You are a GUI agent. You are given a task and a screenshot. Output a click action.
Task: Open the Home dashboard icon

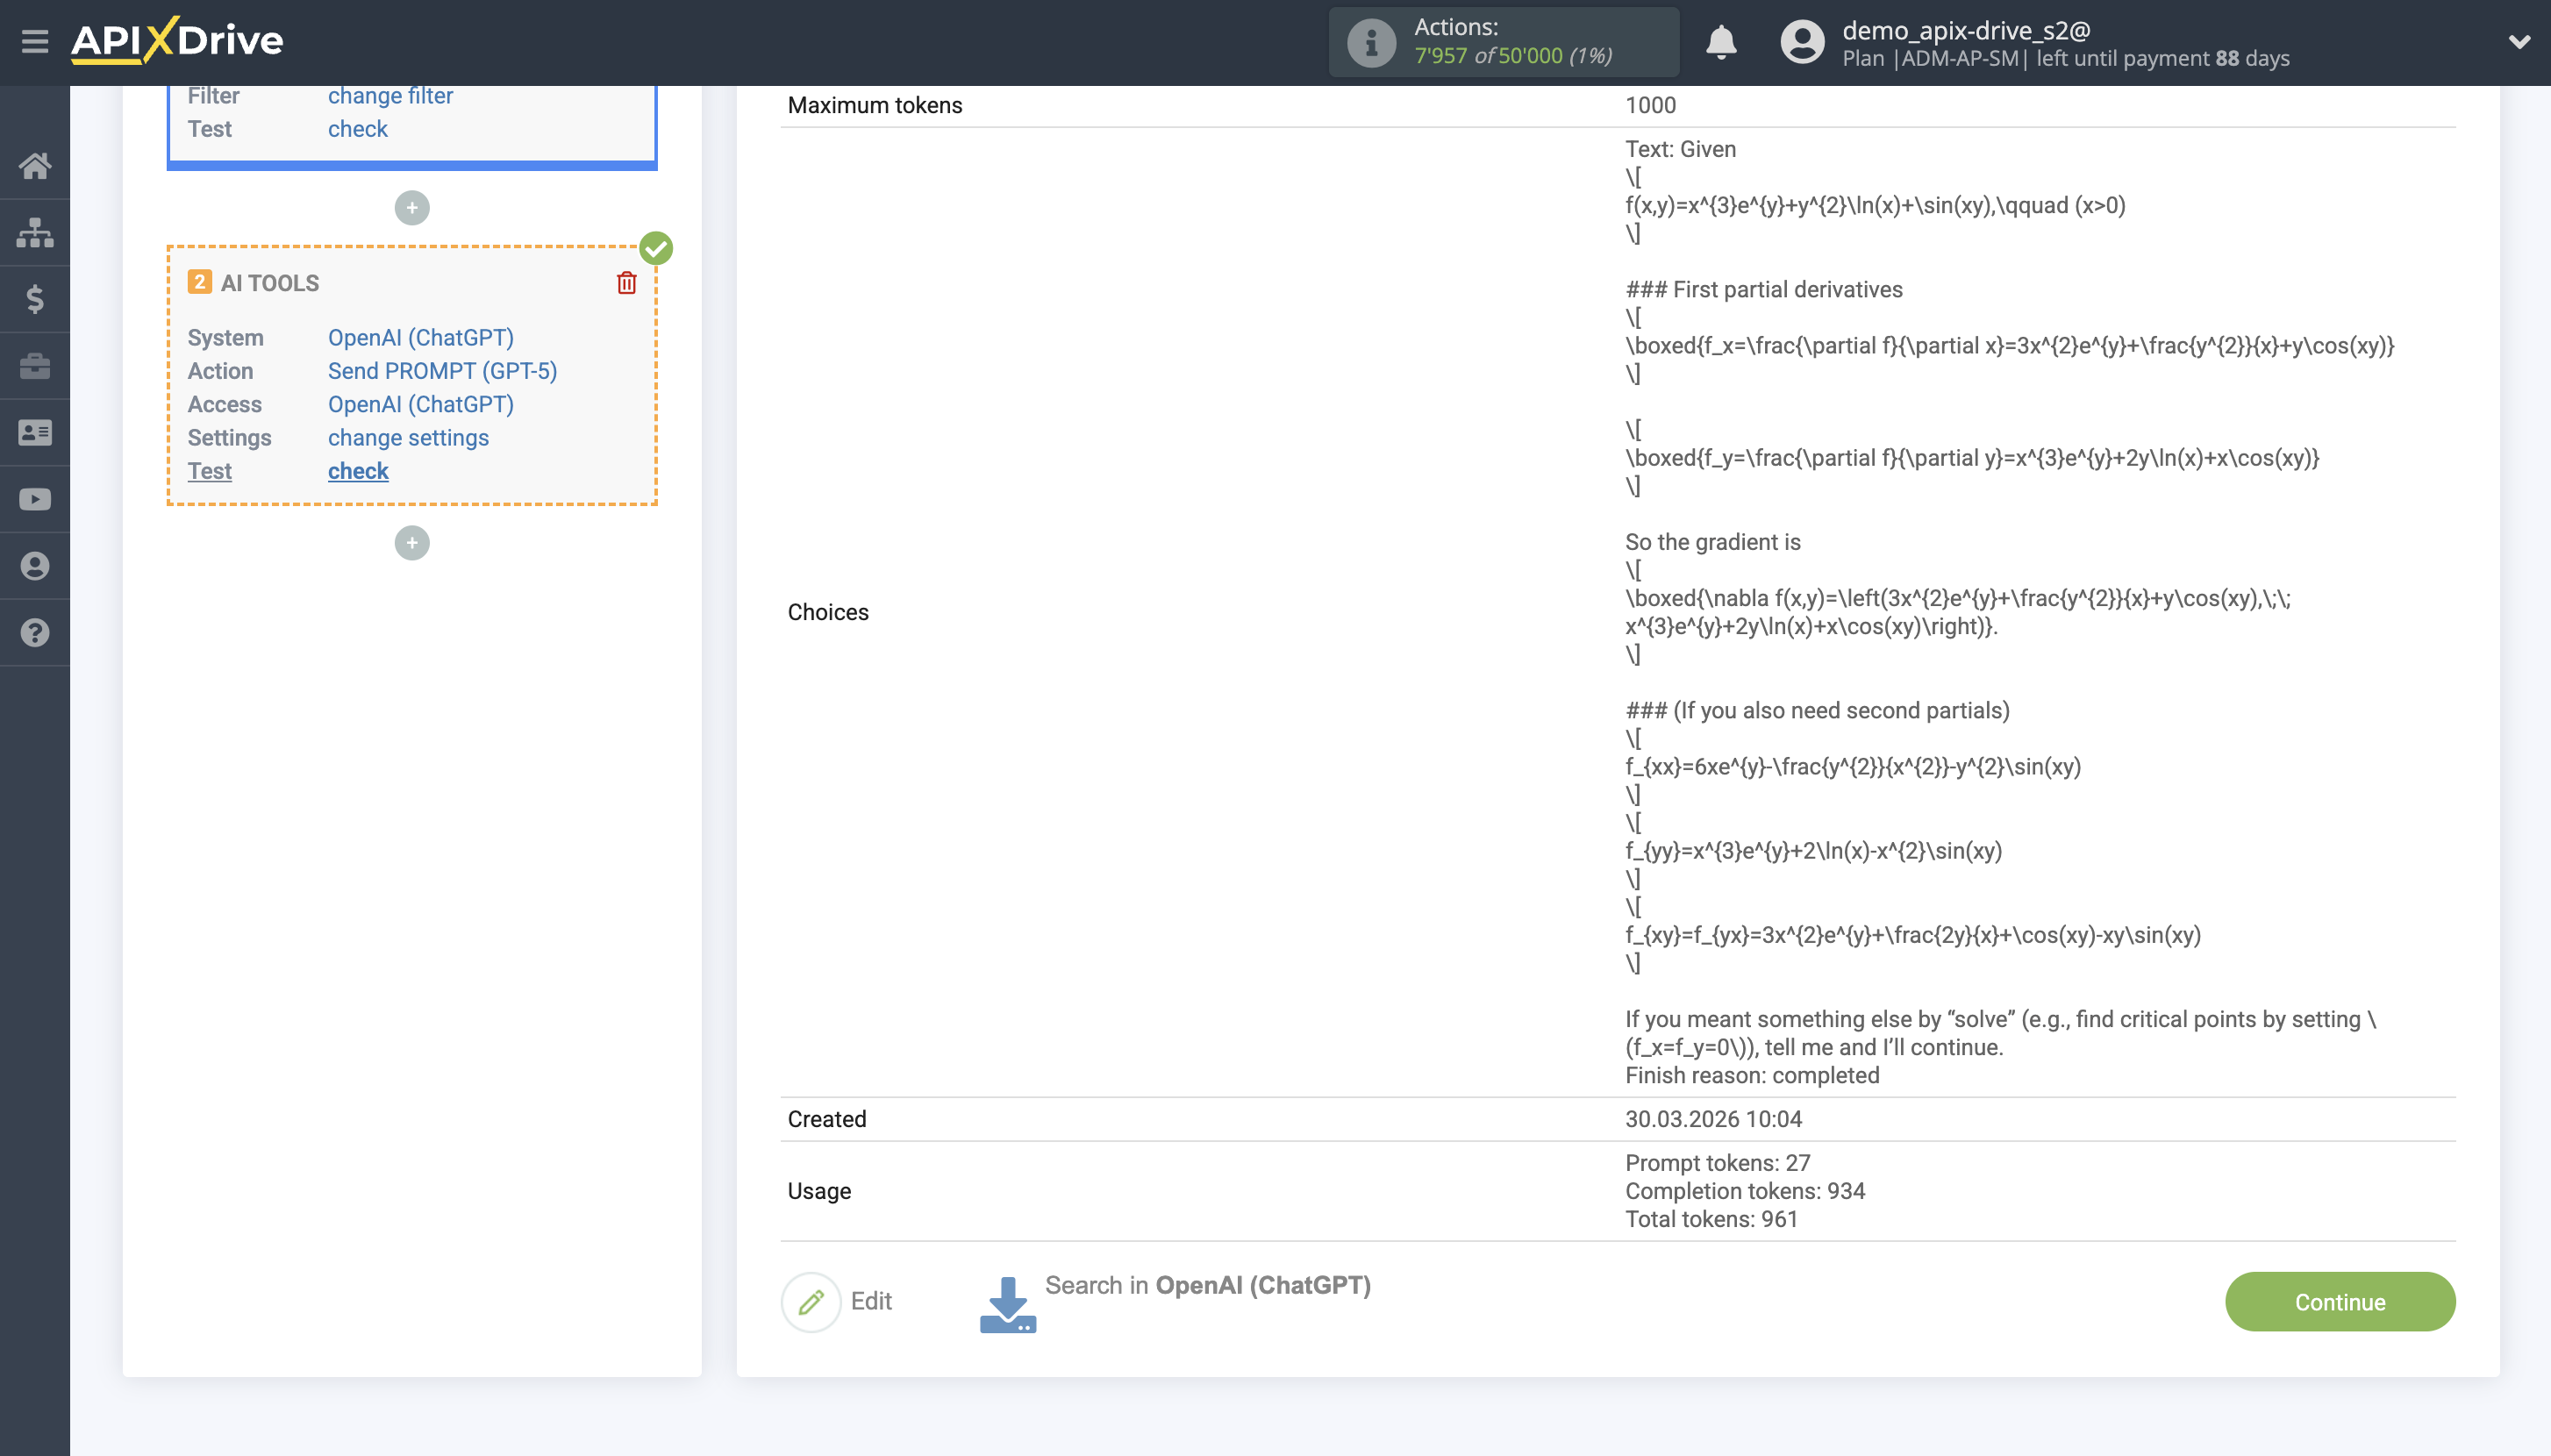[36, 166]
